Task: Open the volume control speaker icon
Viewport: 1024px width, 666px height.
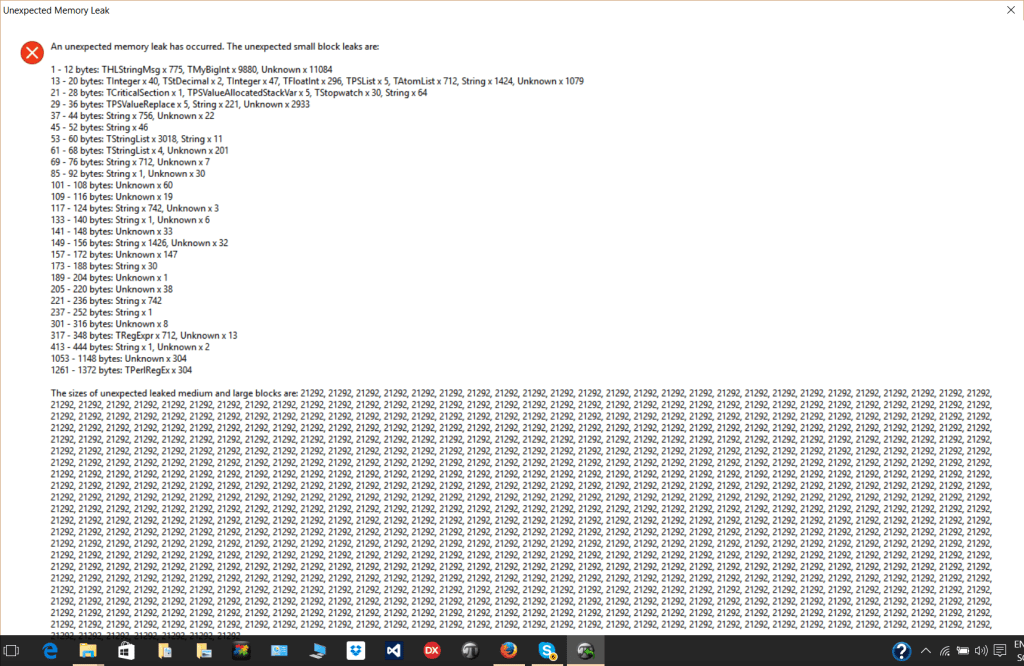Action: click(980, 651)
